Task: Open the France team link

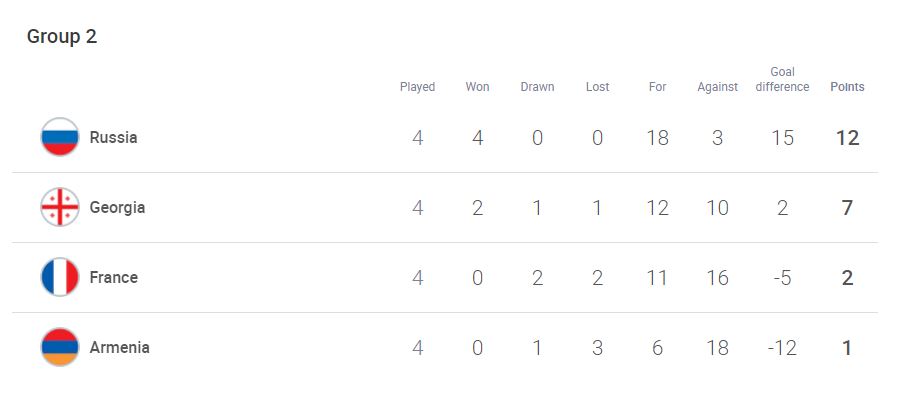Action: [x=114, y=278]
